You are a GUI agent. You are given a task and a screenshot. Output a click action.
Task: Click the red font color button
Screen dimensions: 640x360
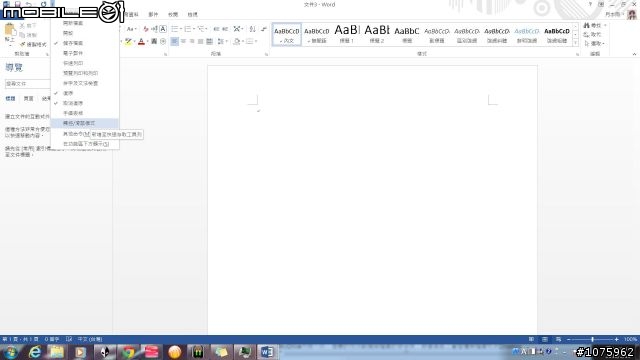[x=141, y=41]
